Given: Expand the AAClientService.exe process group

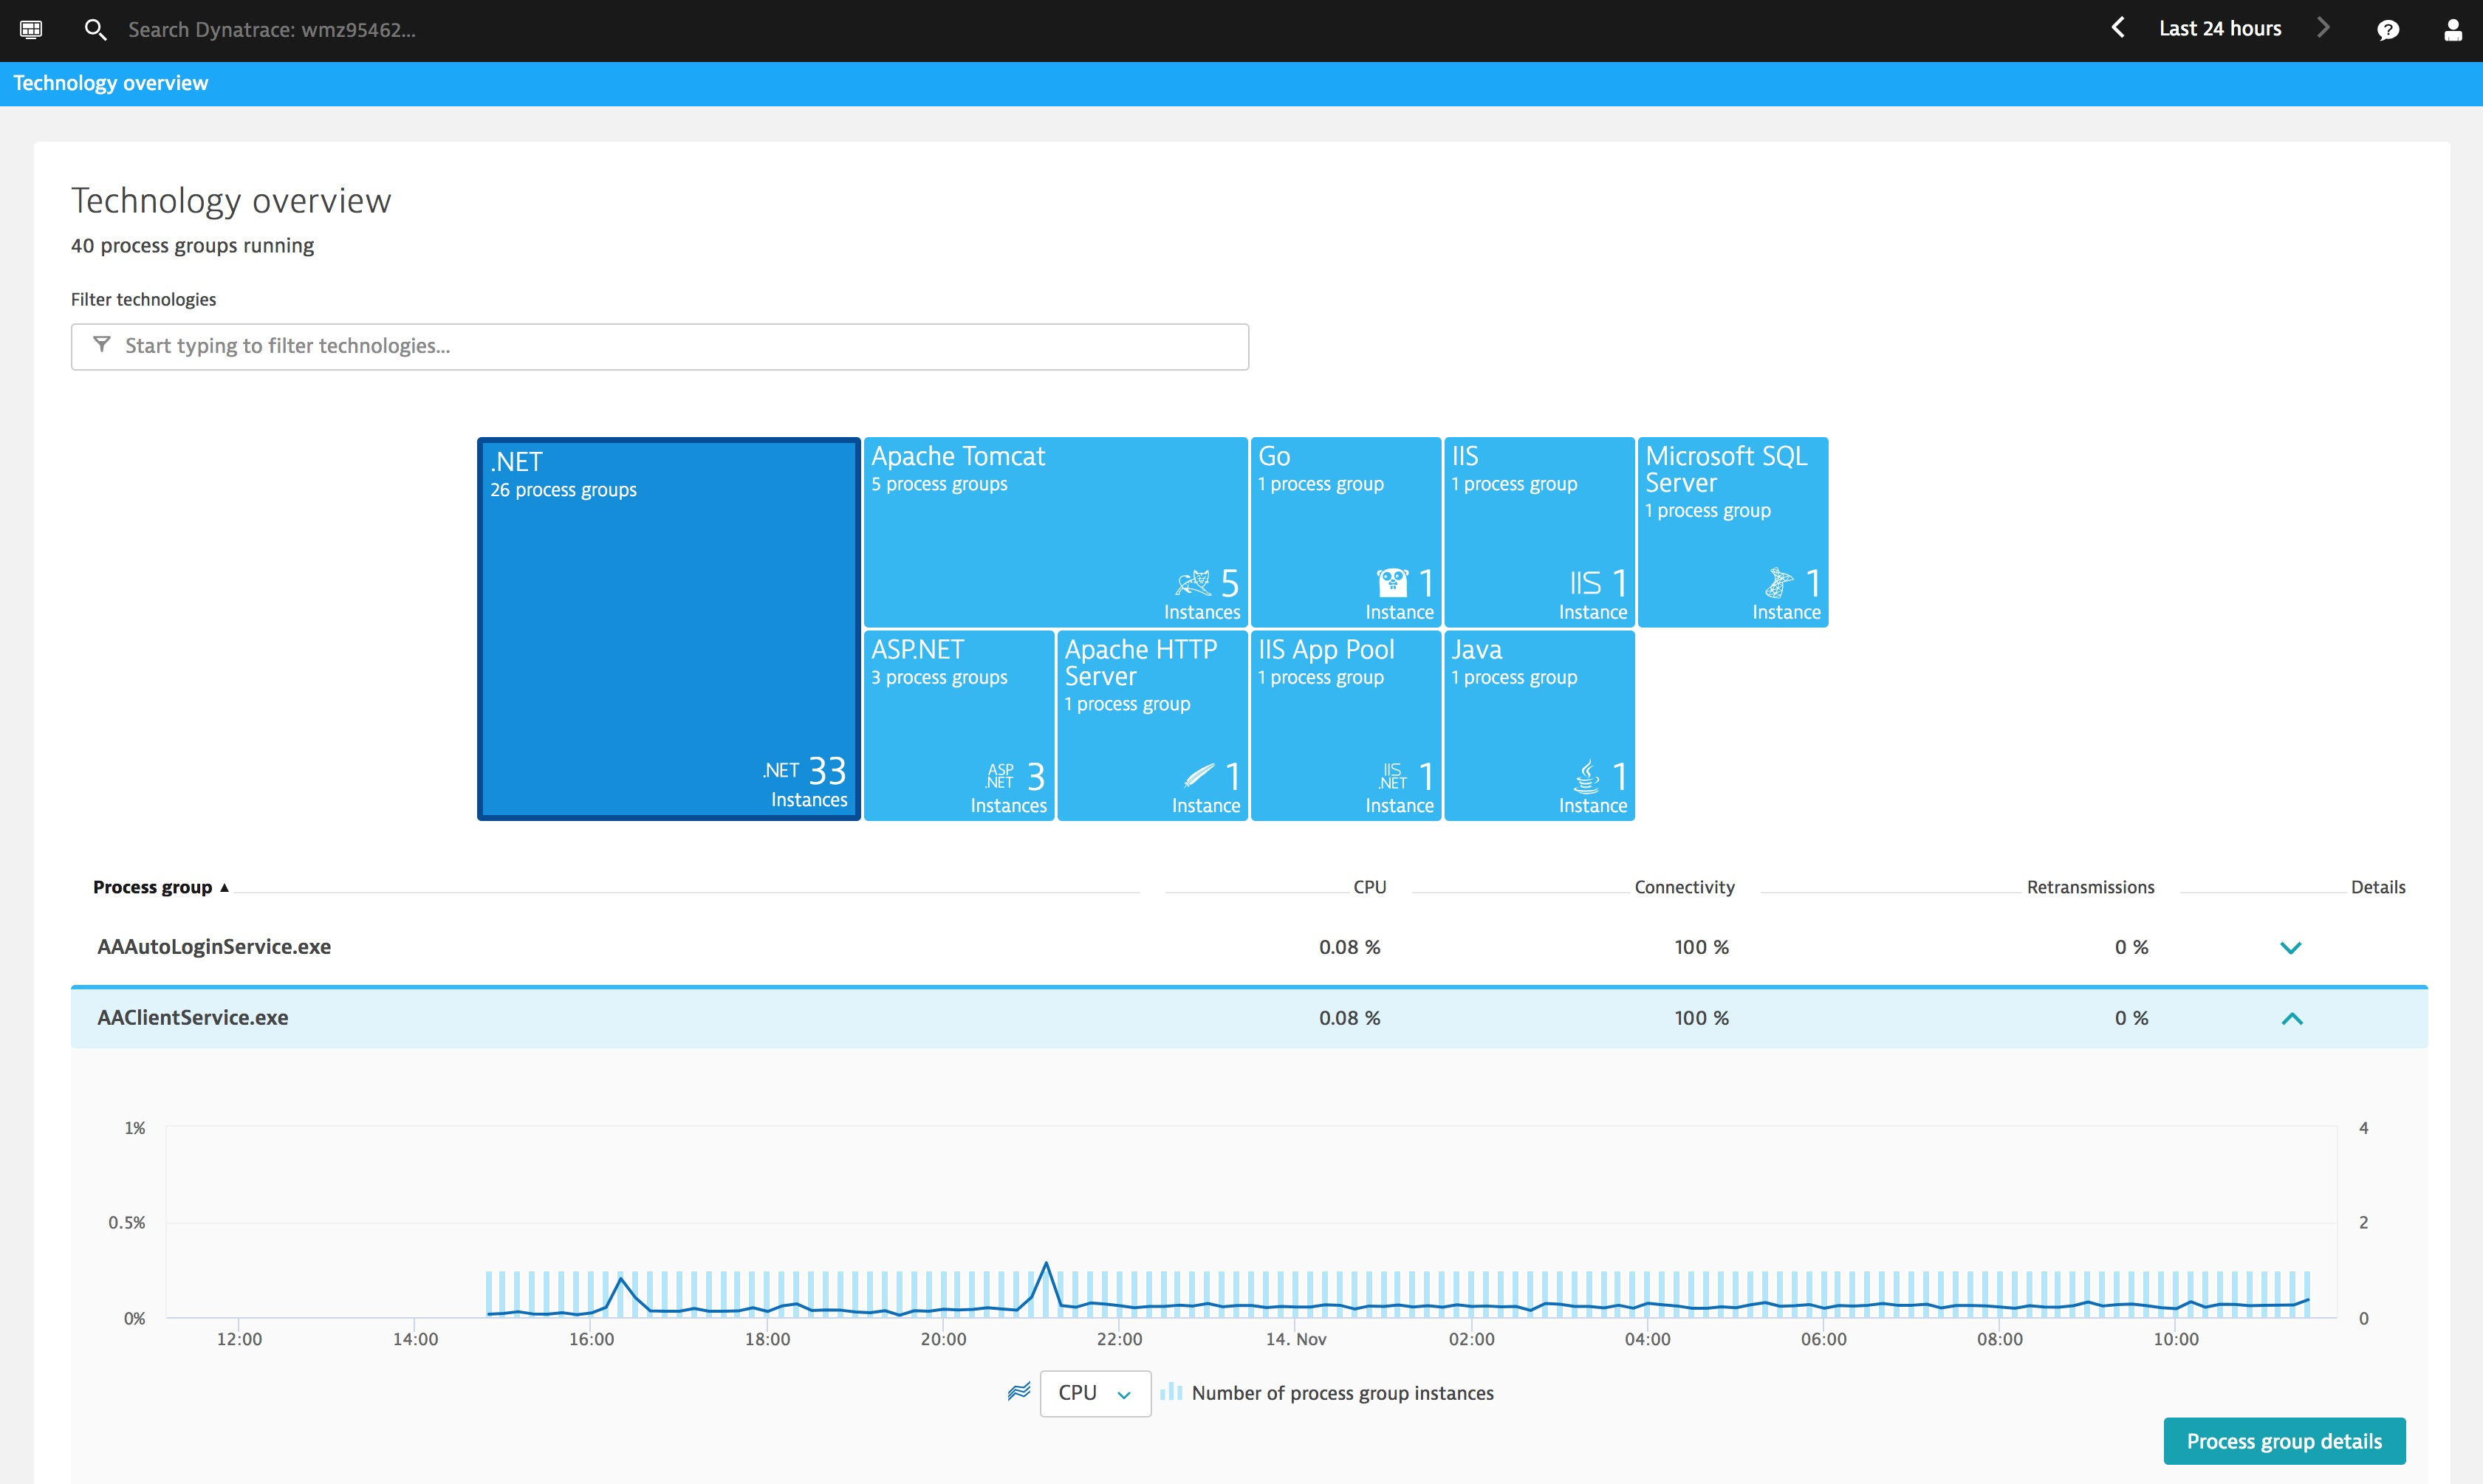Looking at the screenshot, I should tap(2292, 1016).
